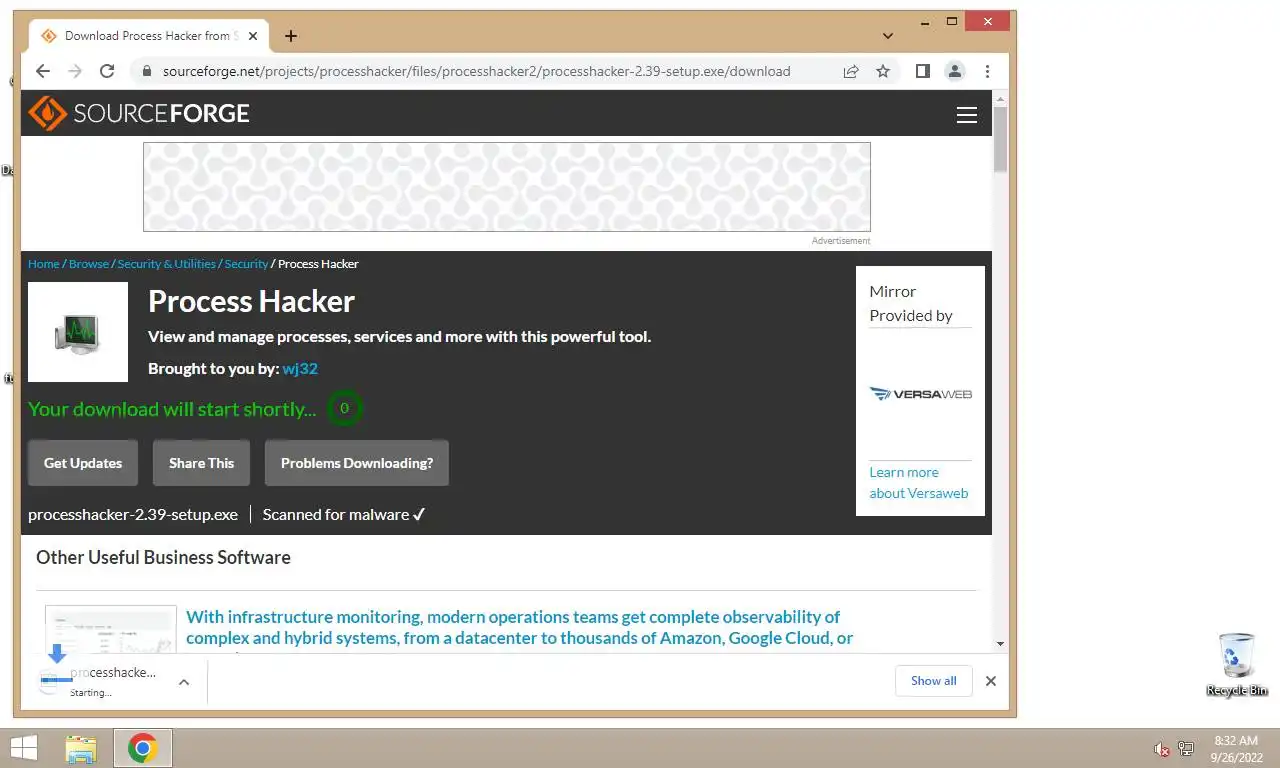Image resolution: width=1280 pixels, height=768 pixels.
Task: Open a new tab with plus button
Action: (290, 36)
